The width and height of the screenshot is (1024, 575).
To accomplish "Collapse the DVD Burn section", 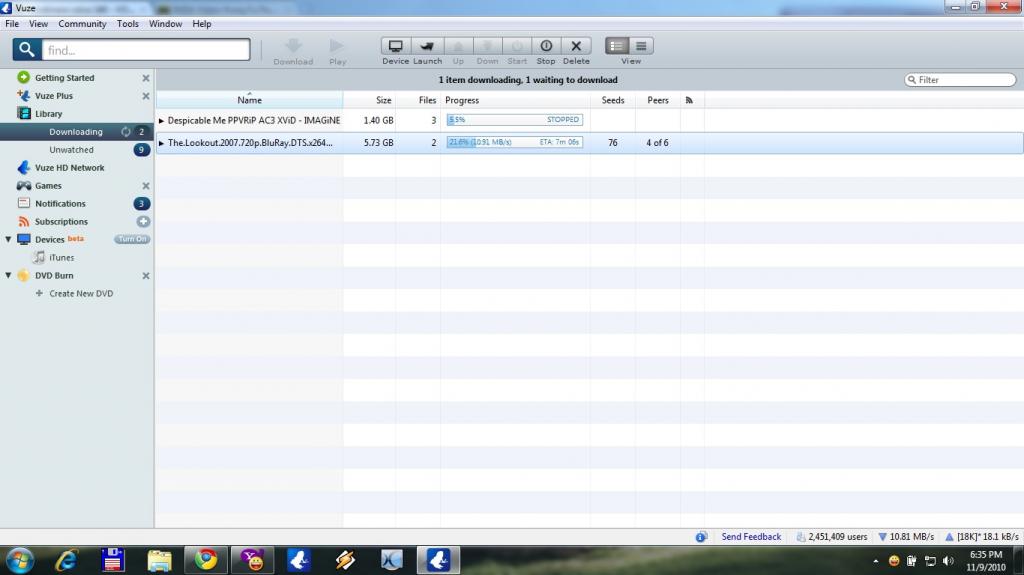I will pyautogui.click(x=8, y=276).
